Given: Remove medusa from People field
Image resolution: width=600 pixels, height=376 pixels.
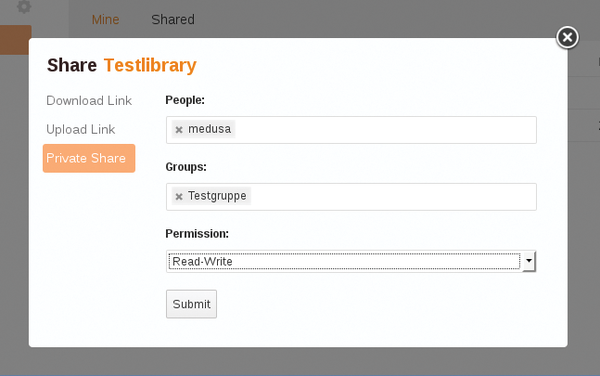Looking at the screenshot, I should tap(179, 130).
